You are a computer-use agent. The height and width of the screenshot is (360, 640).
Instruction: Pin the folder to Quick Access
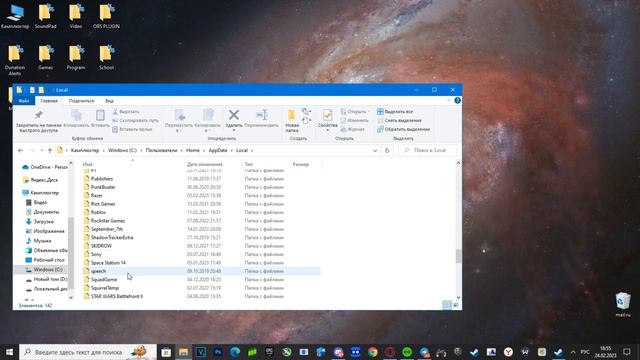[x=39, y=121]
